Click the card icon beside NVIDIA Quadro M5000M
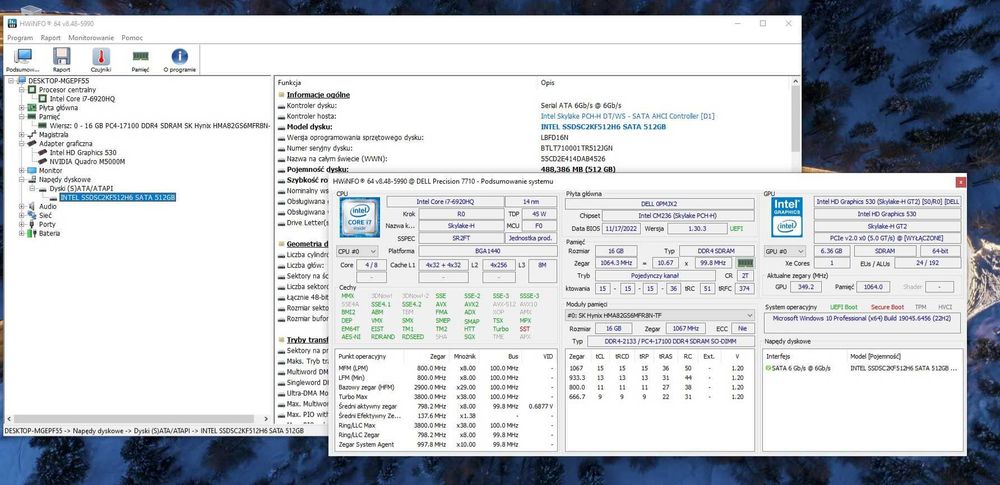 [43, 161]
